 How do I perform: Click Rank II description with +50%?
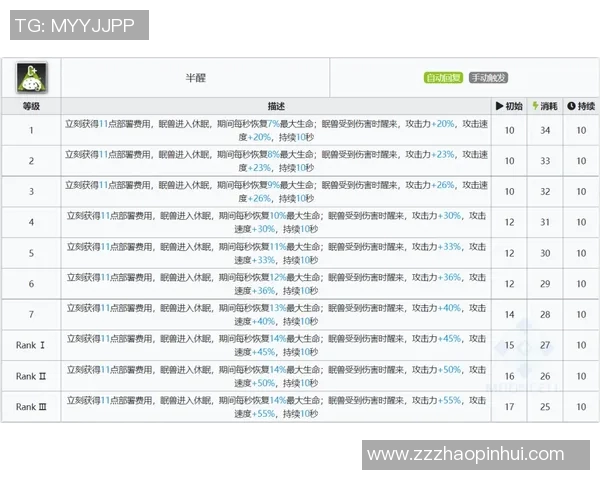point(276,376)
